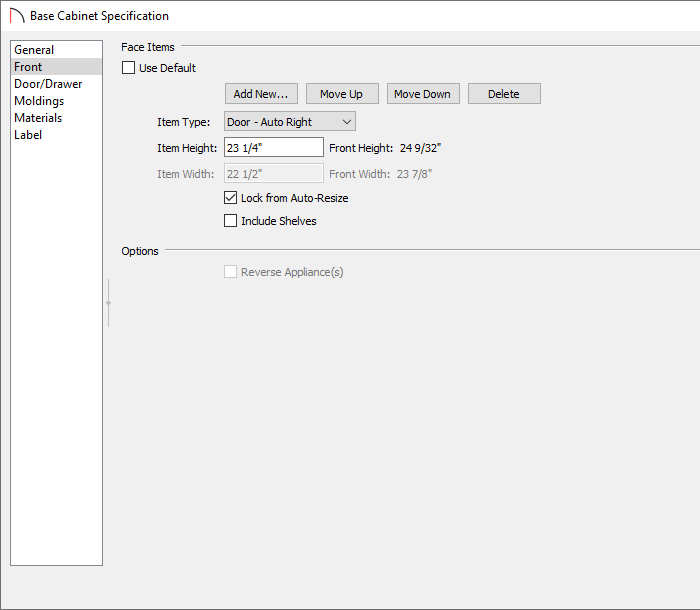This screenshot has width=700, height=610.
Task: Click the Item Width field showing 22 1/2"
Action: click(274, 173)
